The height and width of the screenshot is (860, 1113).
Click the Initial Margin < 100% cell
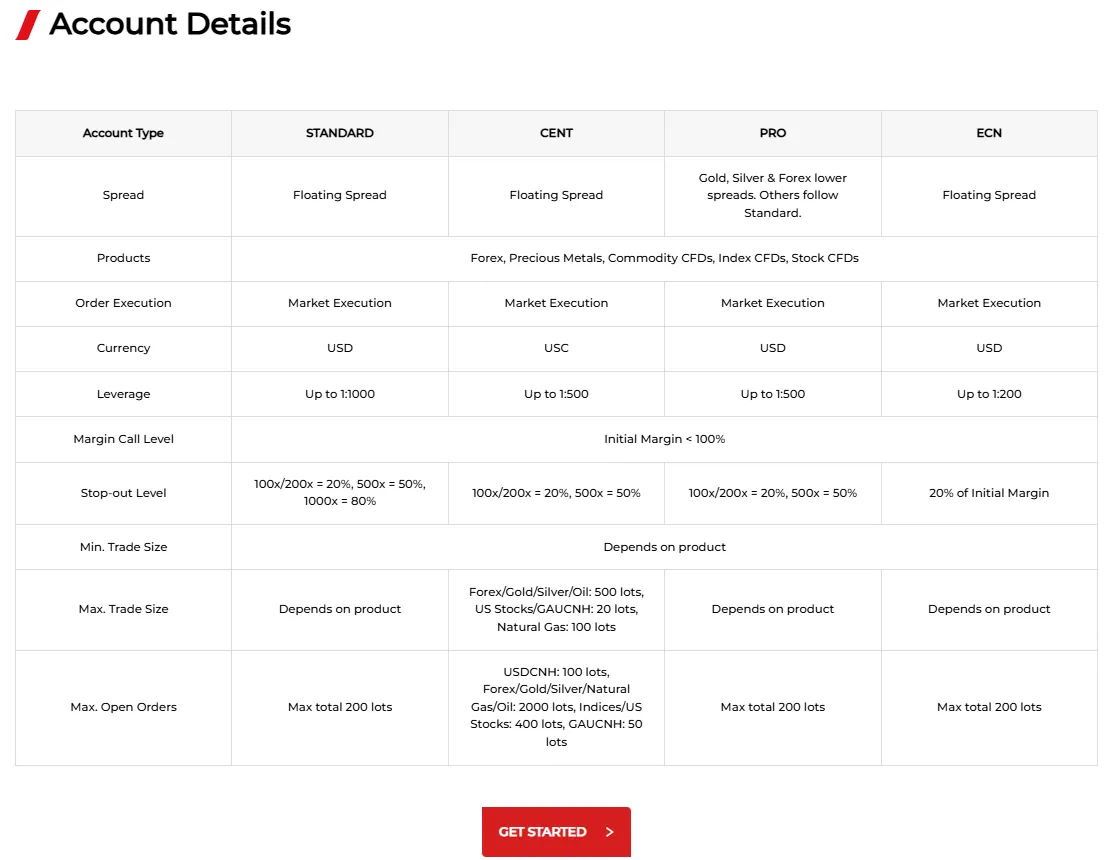[664, 439]
